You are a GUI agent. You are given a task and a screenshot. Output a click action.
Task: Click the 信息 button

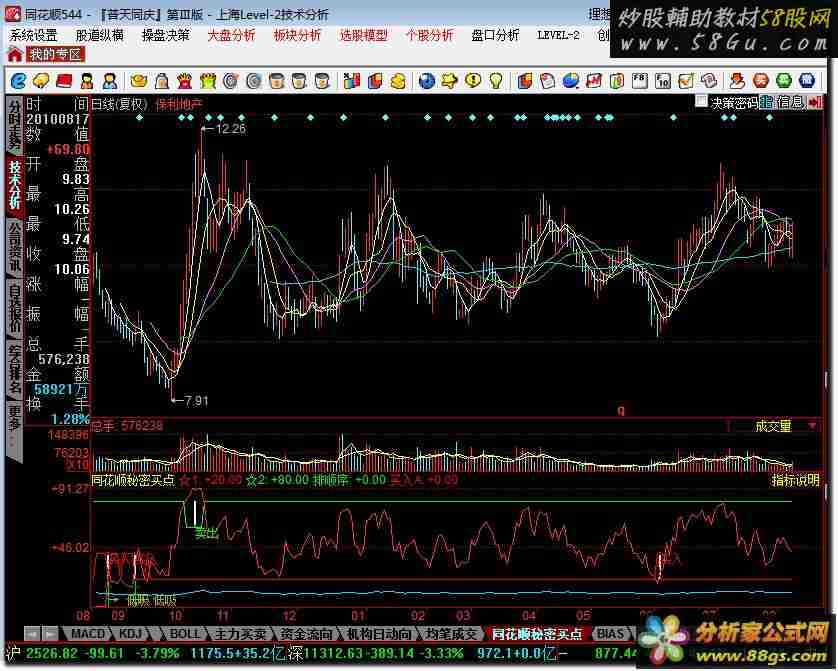point(790,102)
